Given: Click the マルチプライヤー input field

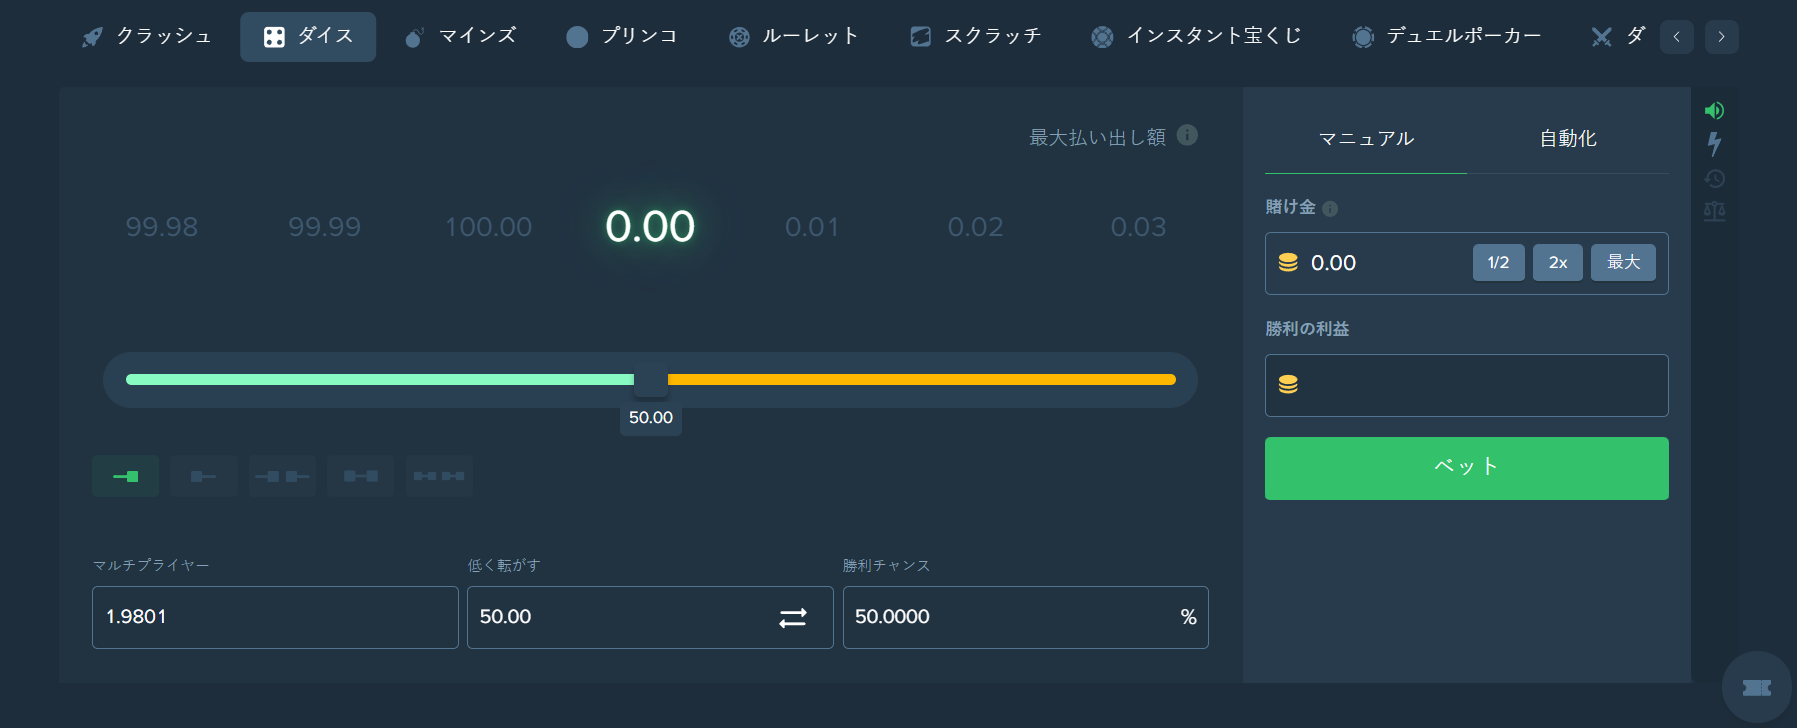Looking at the screenshot, I should coord(275,617).
